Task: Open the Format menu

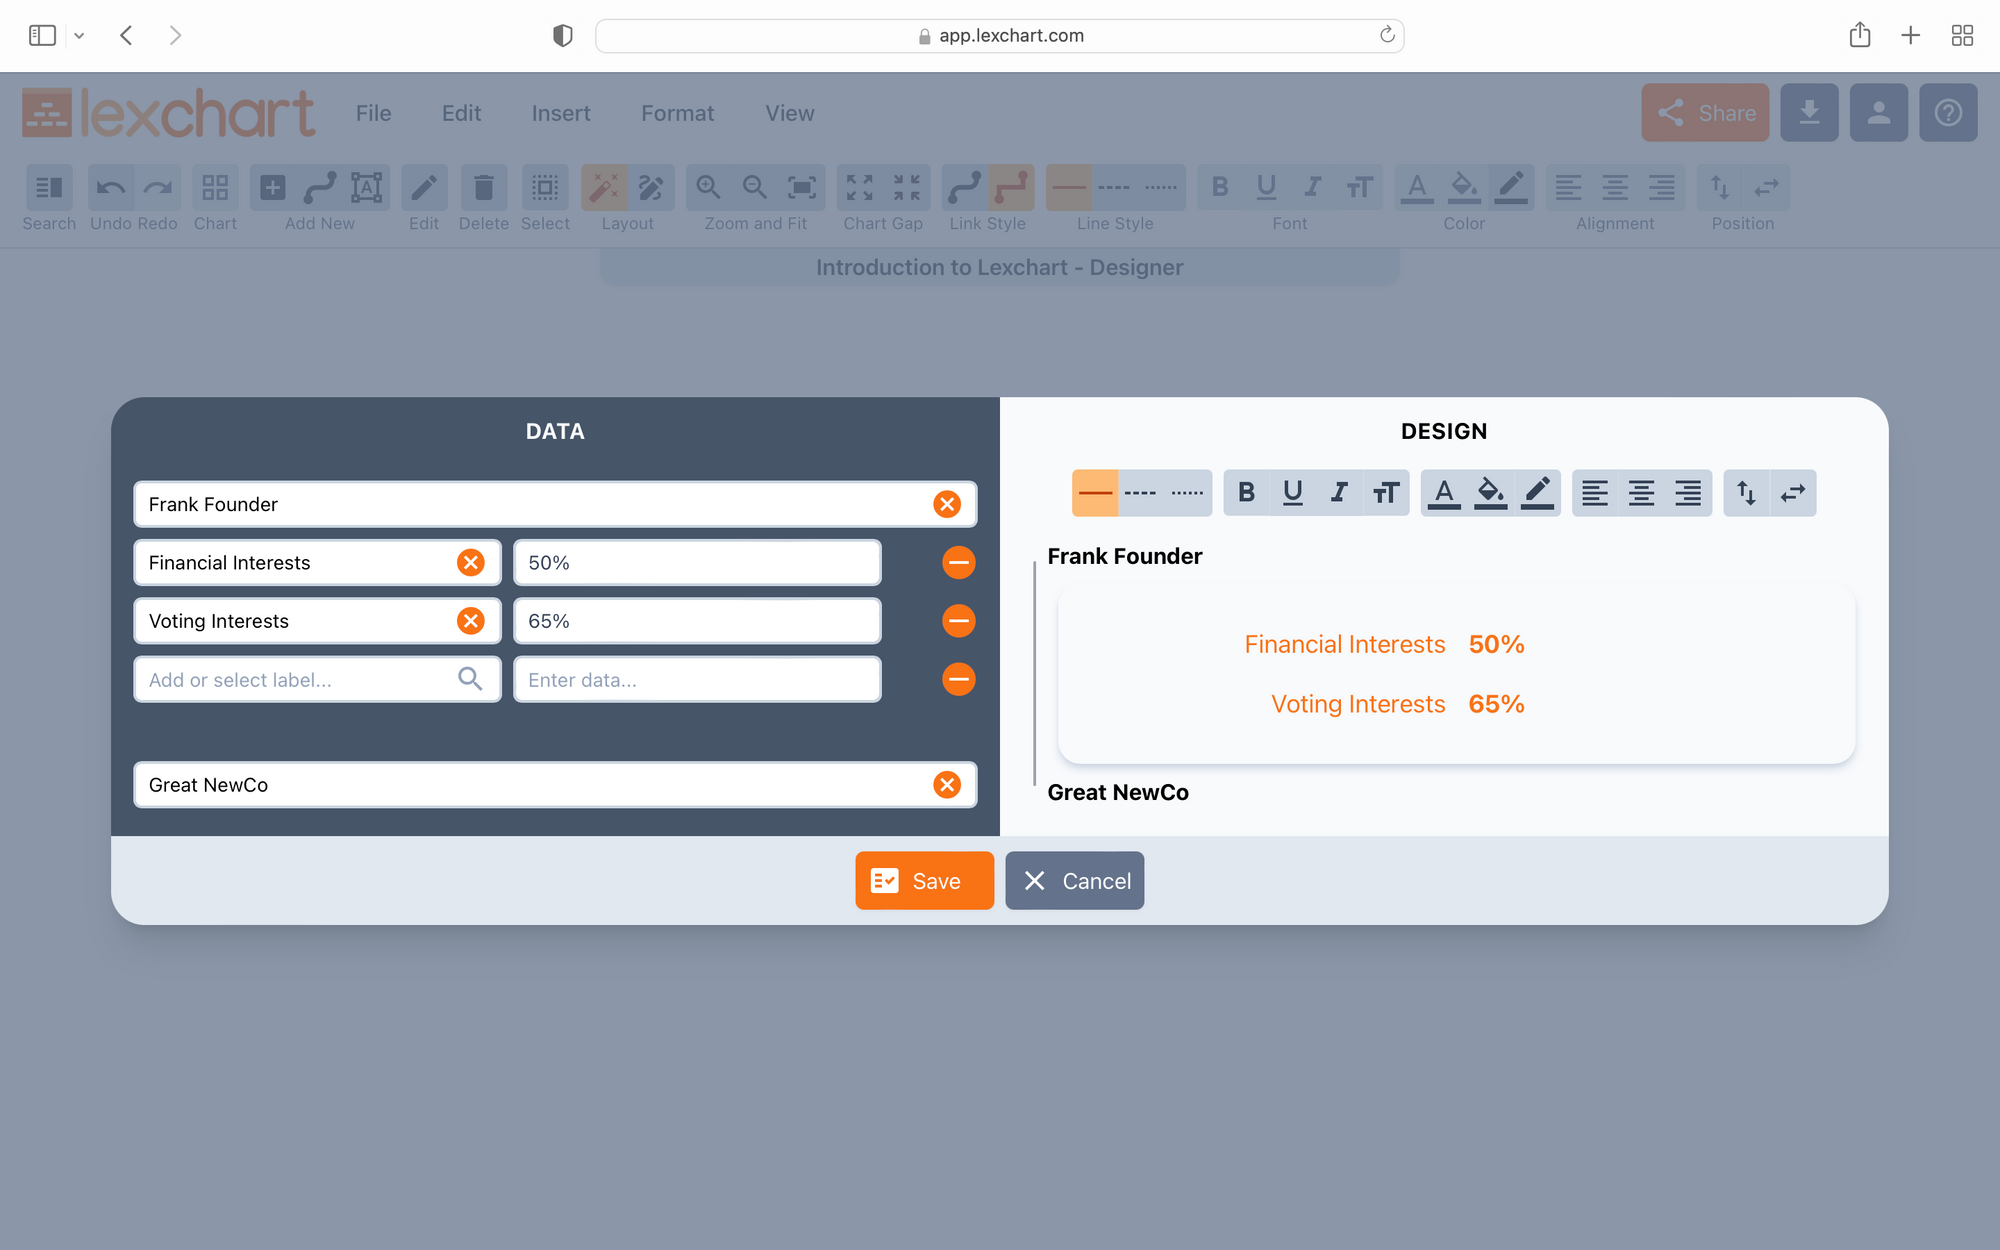Action: (x=678, y=113)
